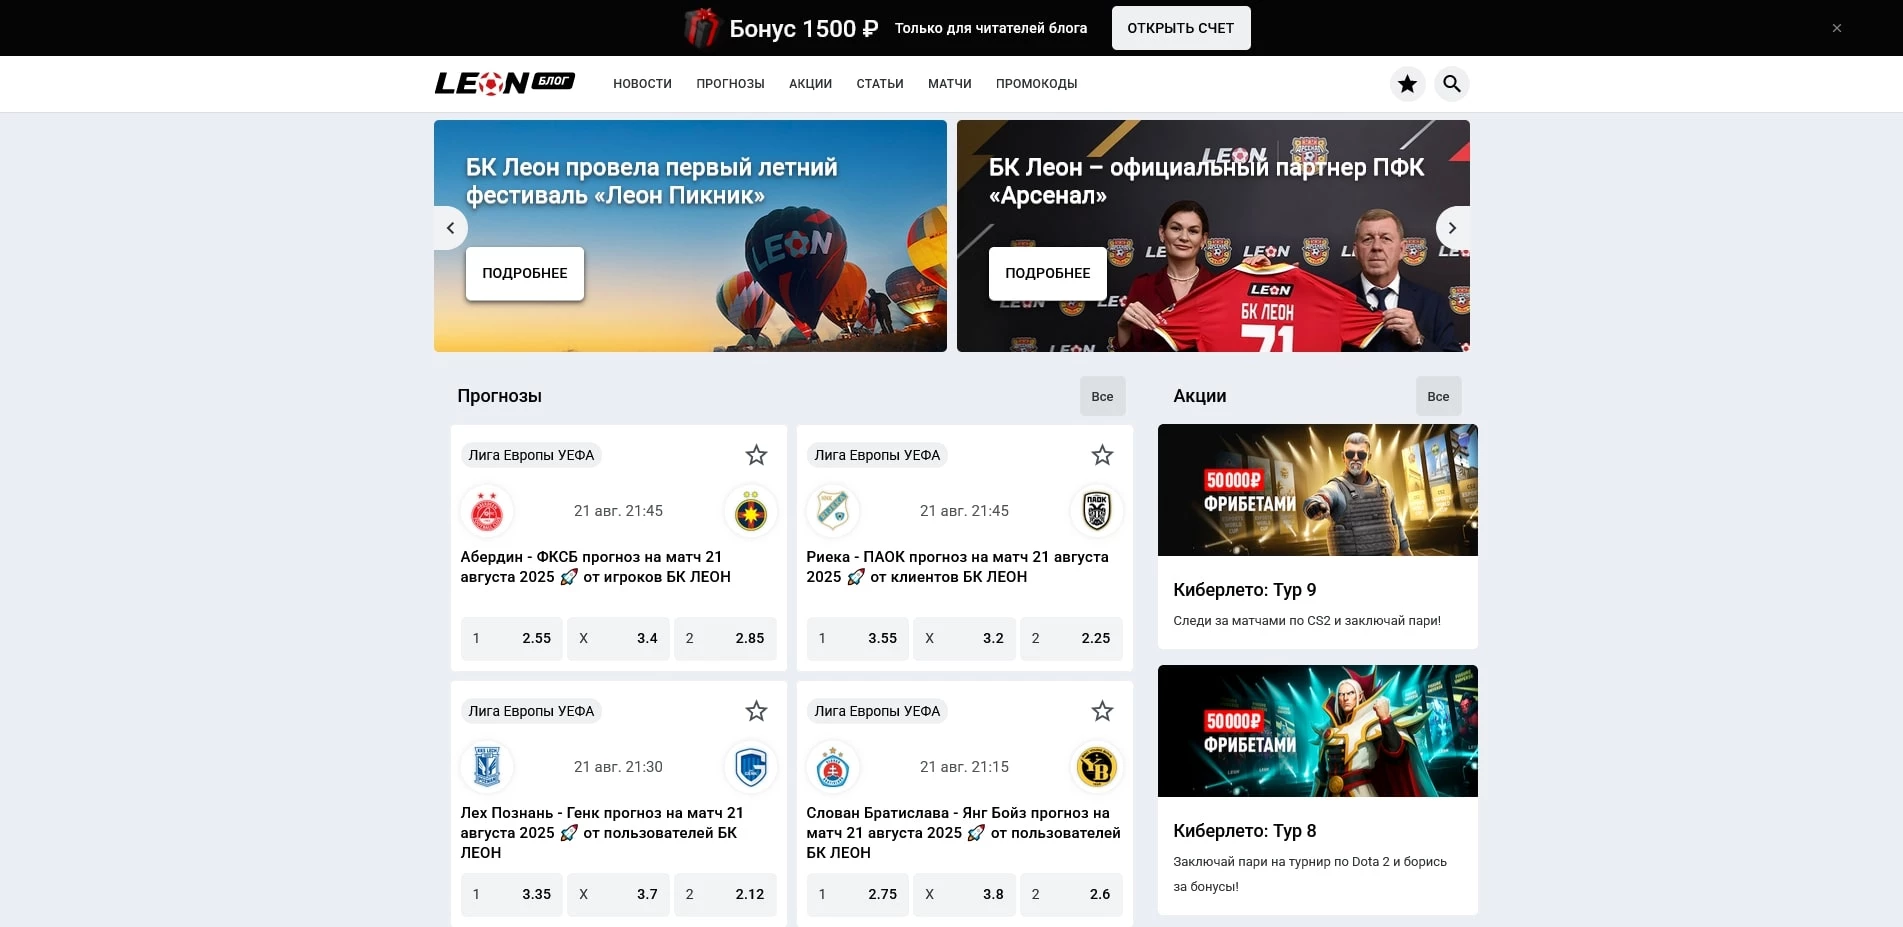The width and height of the screenshot is (1903, 927).
Task: Star the Слован Братислава - Янг Бойз forecast
Action: (x=1102, y=711)
